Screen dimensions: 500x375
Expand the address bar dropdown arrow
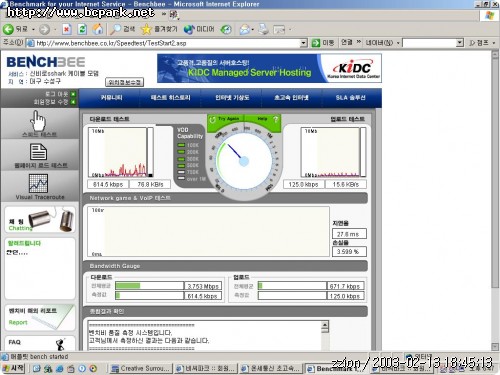point(303,43)
